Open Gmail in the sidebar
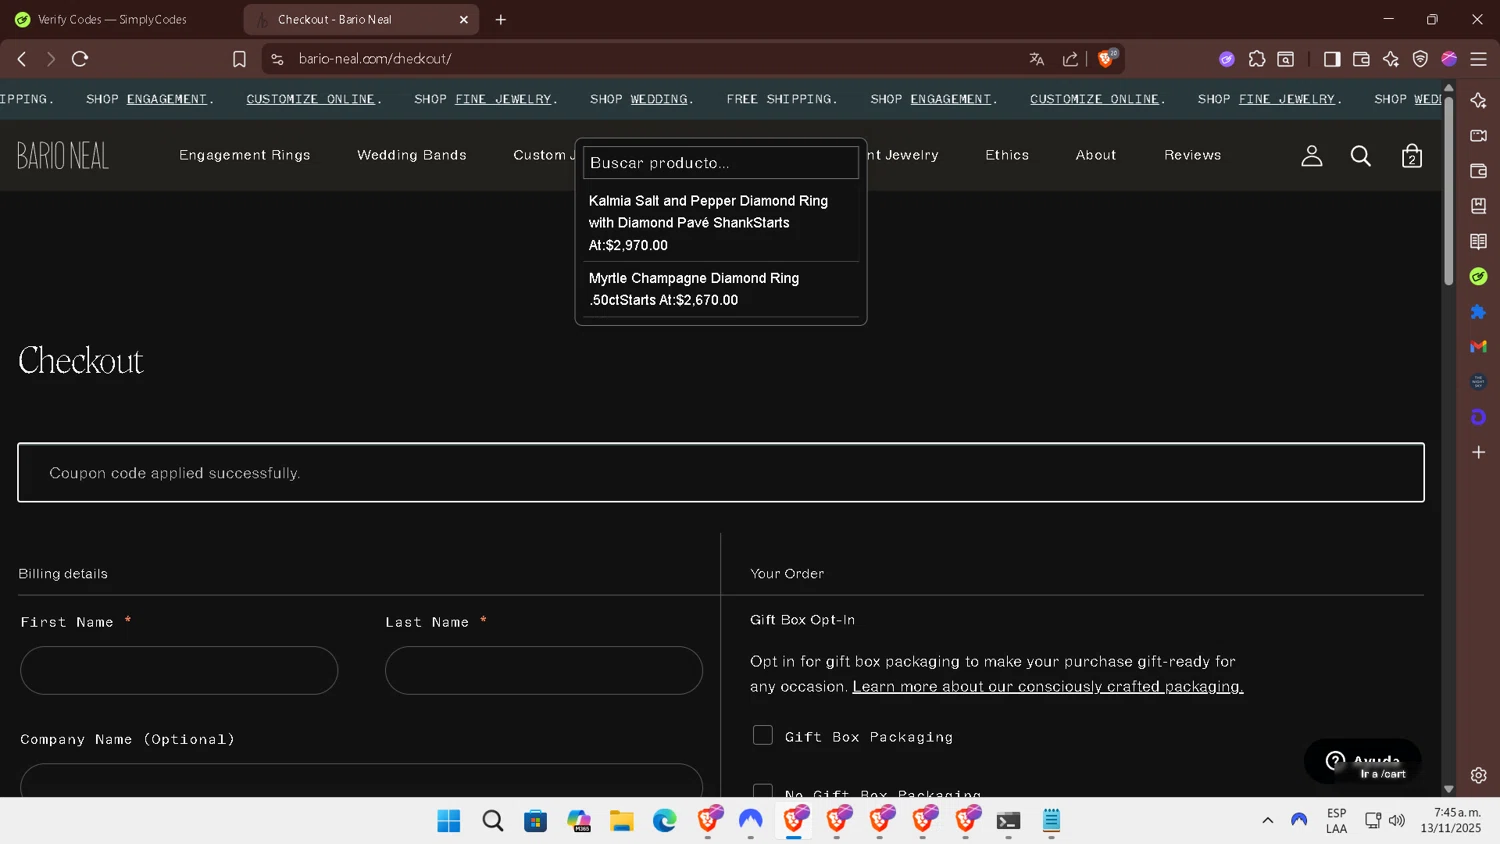The image size is (1500, 844). 1478,347
